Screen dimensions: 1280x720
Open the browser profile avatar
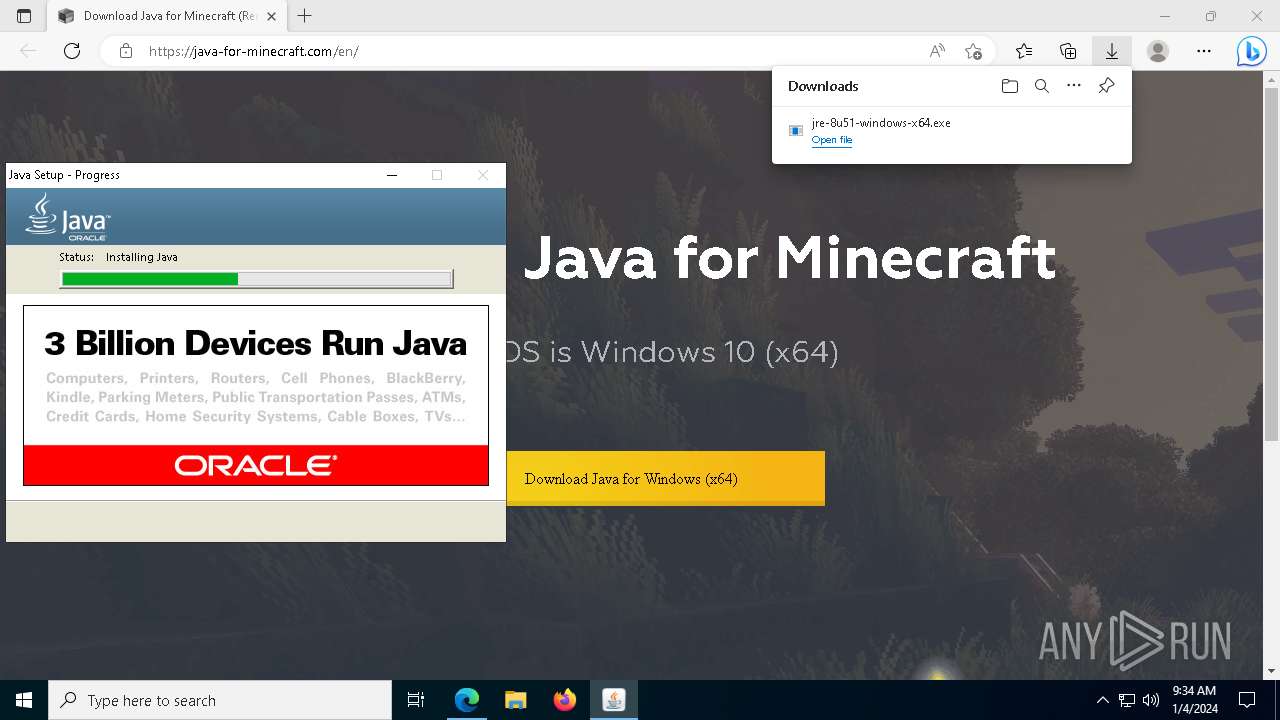1158,51
